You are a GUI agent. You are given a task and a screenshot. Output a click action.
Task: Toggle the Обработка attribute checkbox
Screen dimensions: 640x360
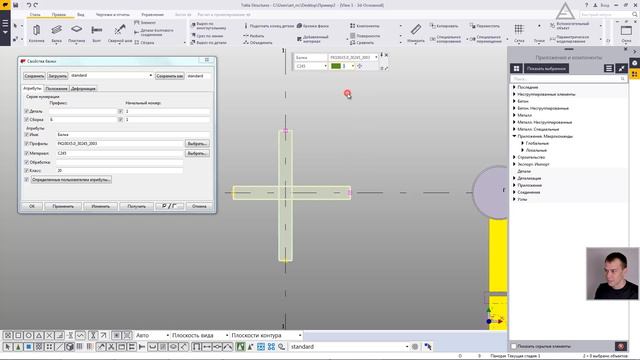point(27,162)
